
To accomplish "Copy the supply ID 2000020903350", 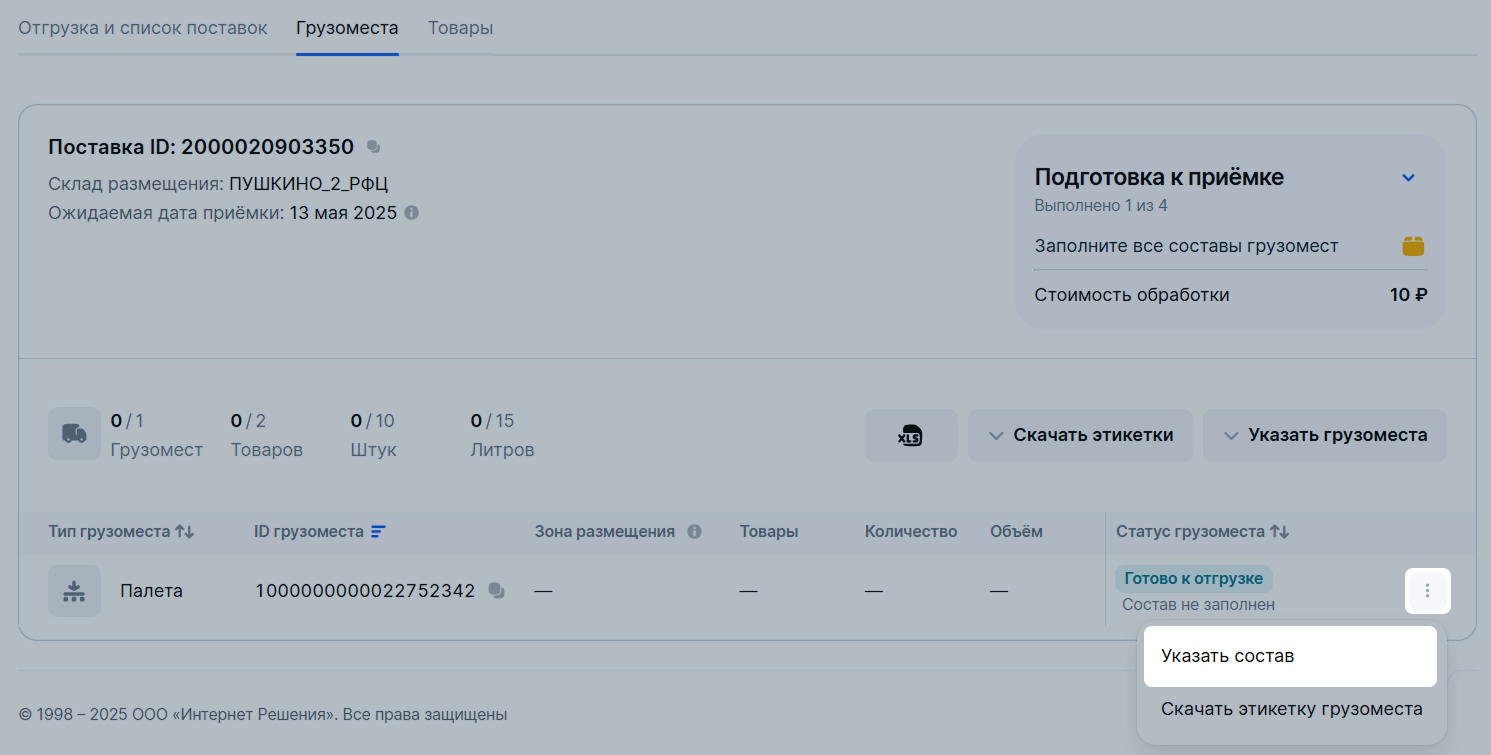I will pos(373,147).
